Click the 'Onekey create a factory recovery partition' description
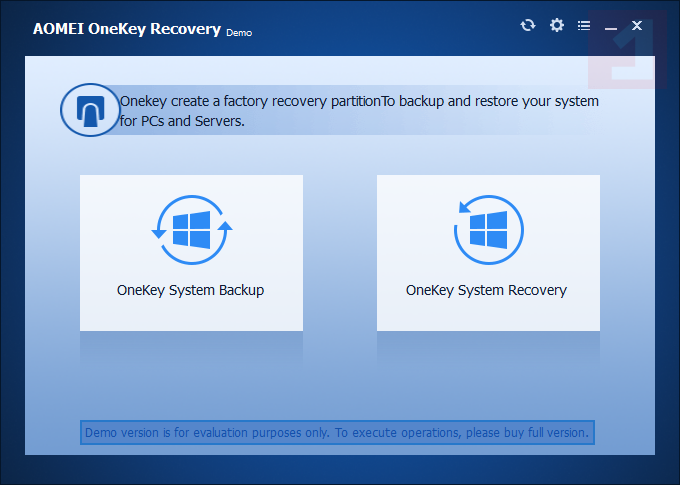Image resolution: width=680 pixels, height=485 pixels. [359, 111]
